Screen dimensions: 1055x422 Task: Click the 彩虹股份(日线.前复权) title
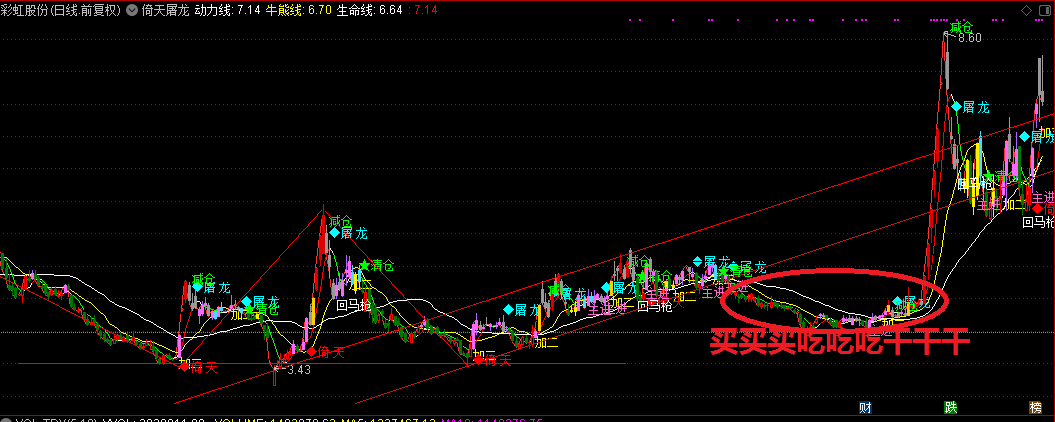coord(61,10)
